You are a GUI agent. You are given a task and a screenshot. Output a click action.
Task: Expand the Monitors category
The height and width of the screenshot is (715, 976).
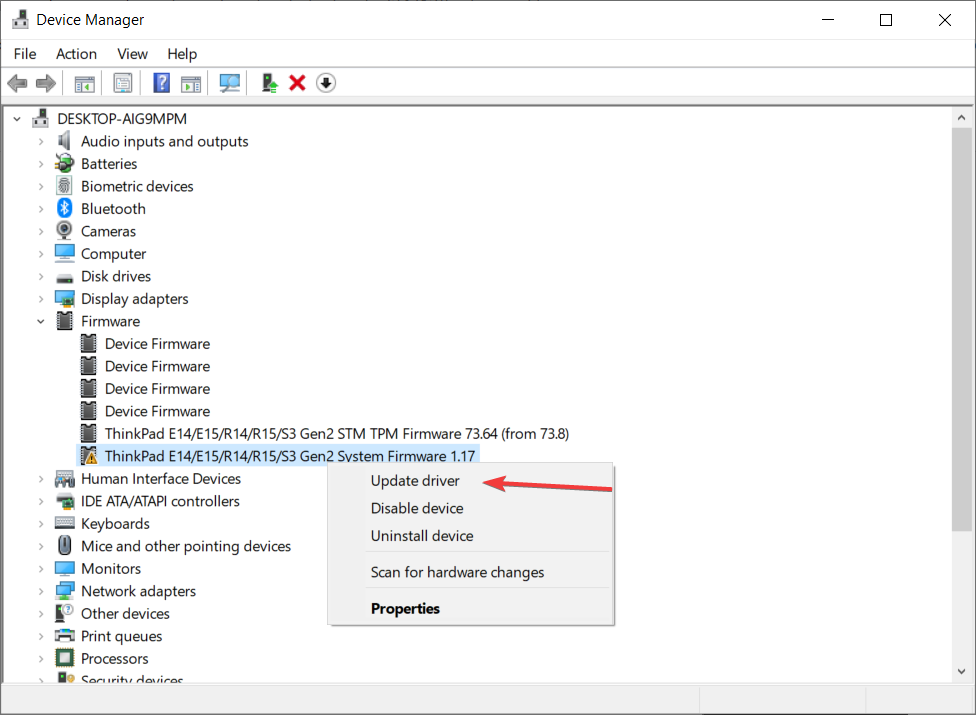pyautogui.click(x=41, y=568)
